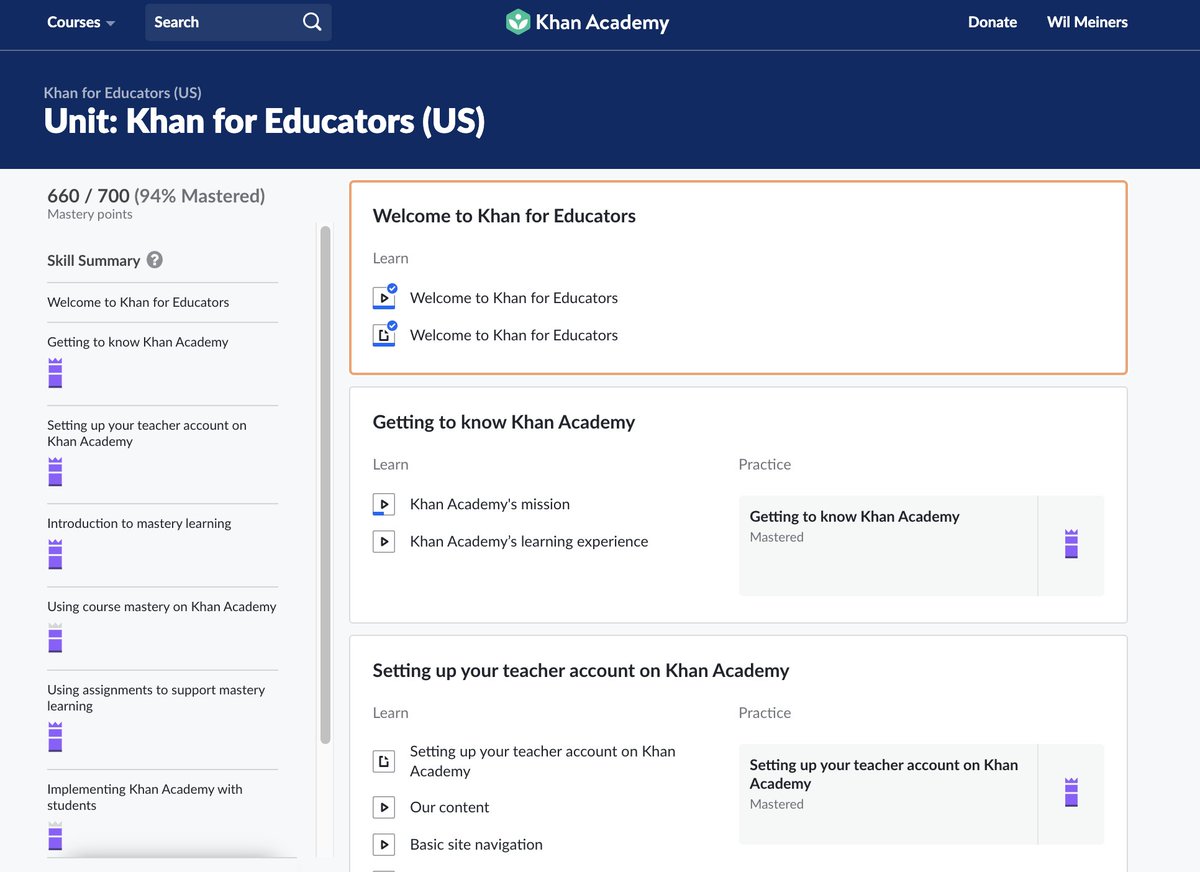Image resolution: width=1200 pixels, height=872 pixels.
Task: Click mastery tower icon under Setting up your teacher account in sidebar
Action: (55, 472)
